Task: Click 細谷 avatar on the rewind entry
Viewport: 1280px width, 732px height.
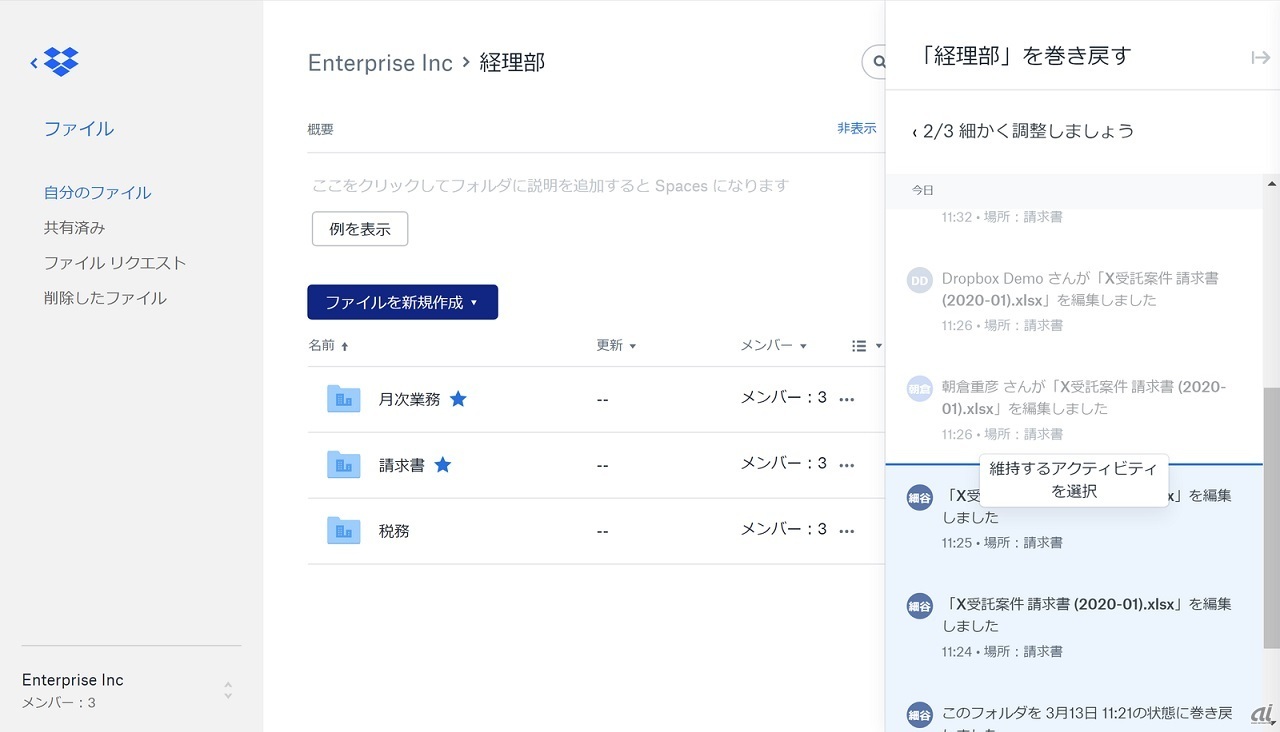Action: coord(920,714)
